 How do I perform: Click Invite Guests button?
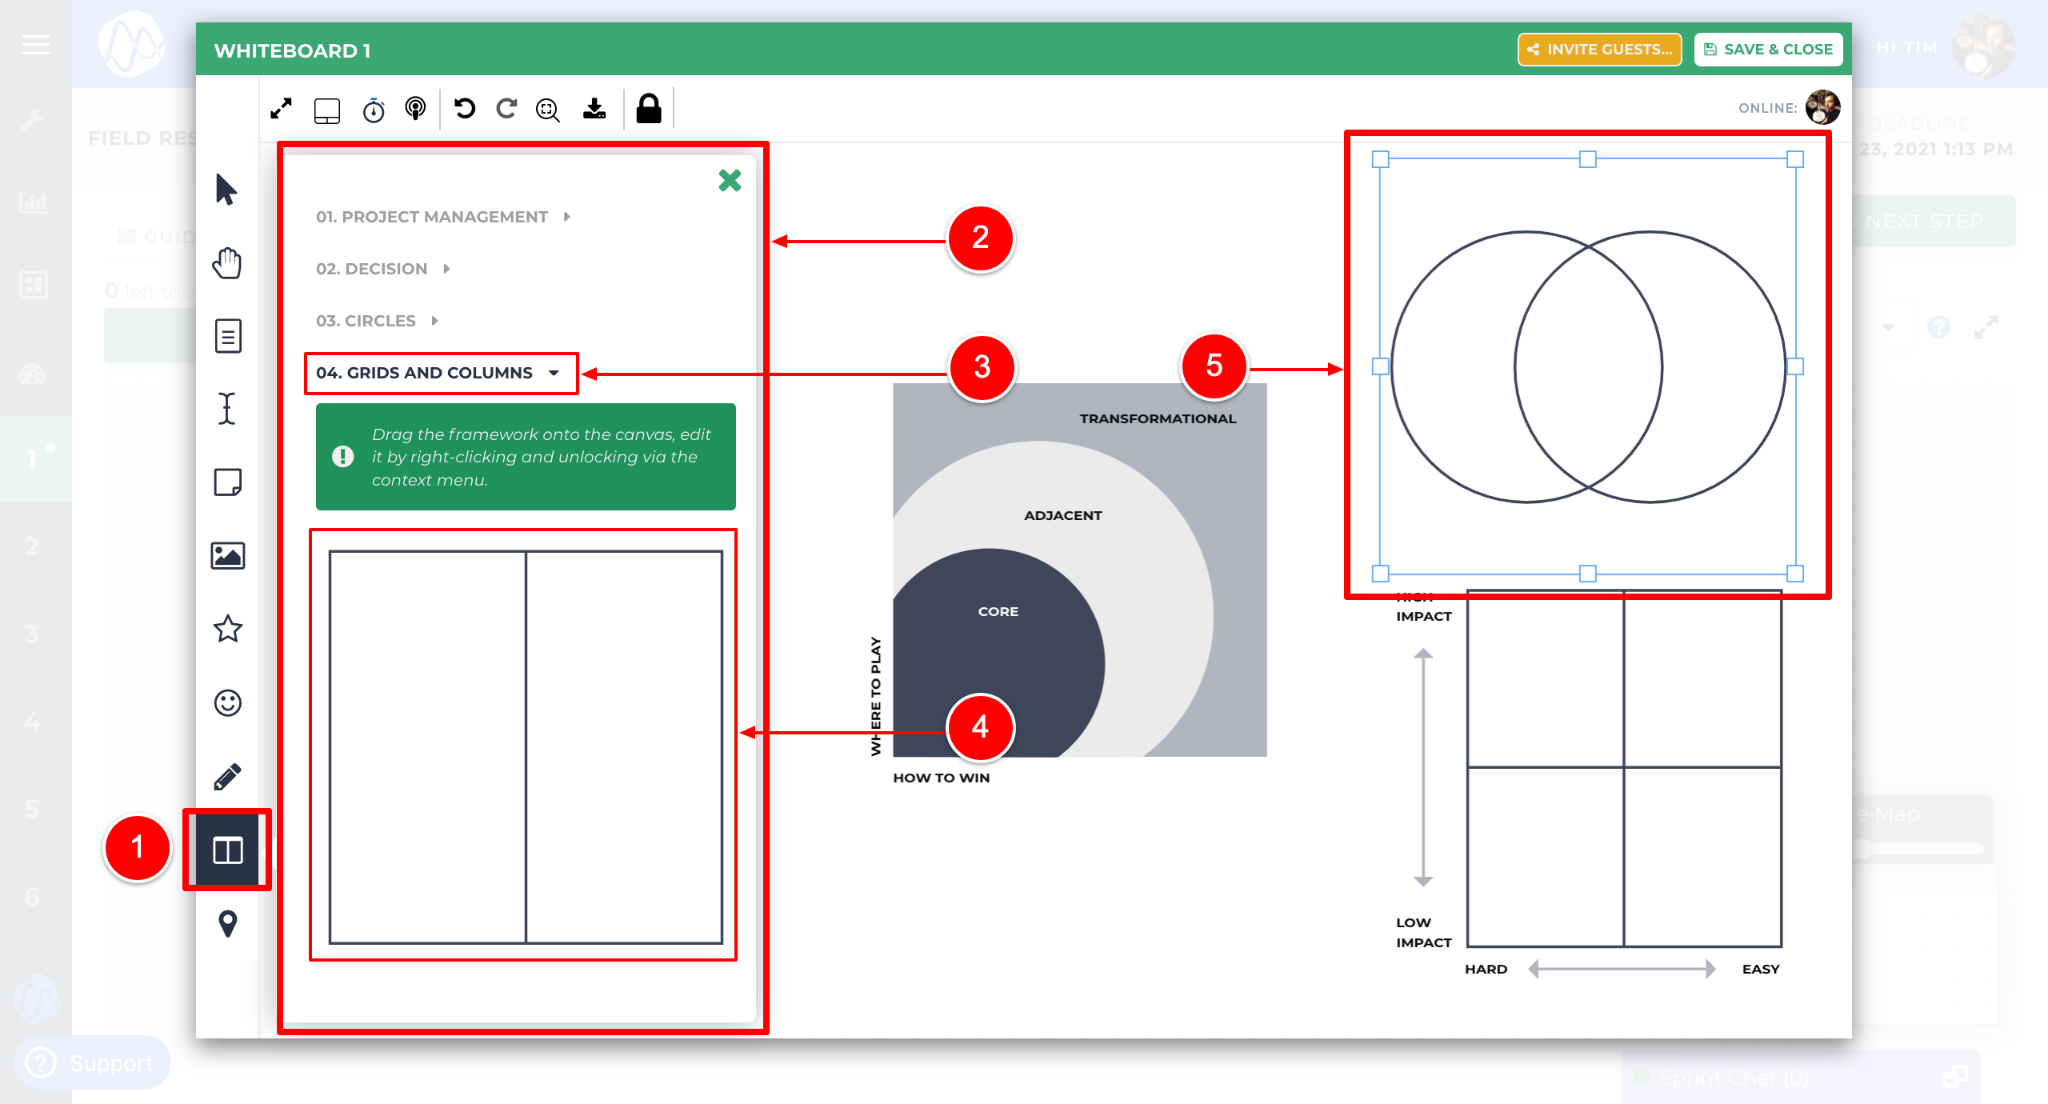(1599, 49)
